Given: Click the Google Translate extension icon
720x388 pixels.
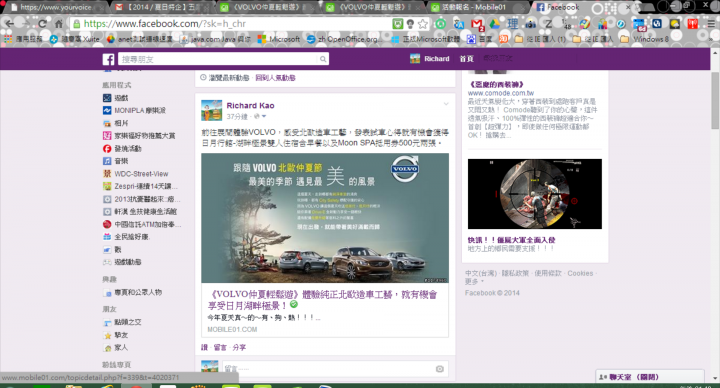Looking at the screenshot, I should pyautogui.click(x=459, y=24).
